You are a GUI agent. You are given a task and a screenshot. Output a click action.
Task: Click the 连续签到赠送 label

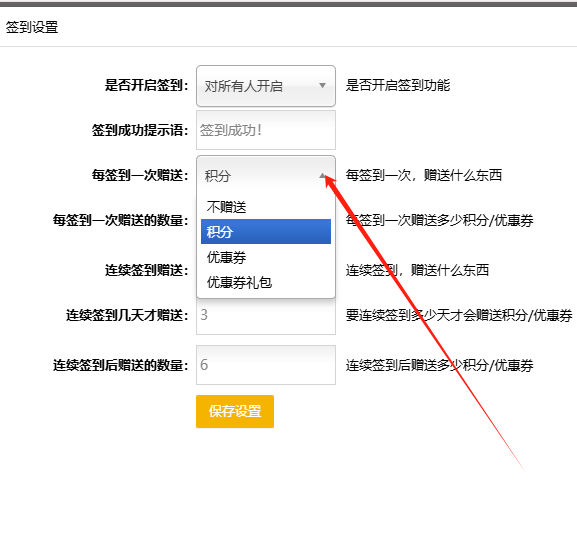[x=146, y=270]
